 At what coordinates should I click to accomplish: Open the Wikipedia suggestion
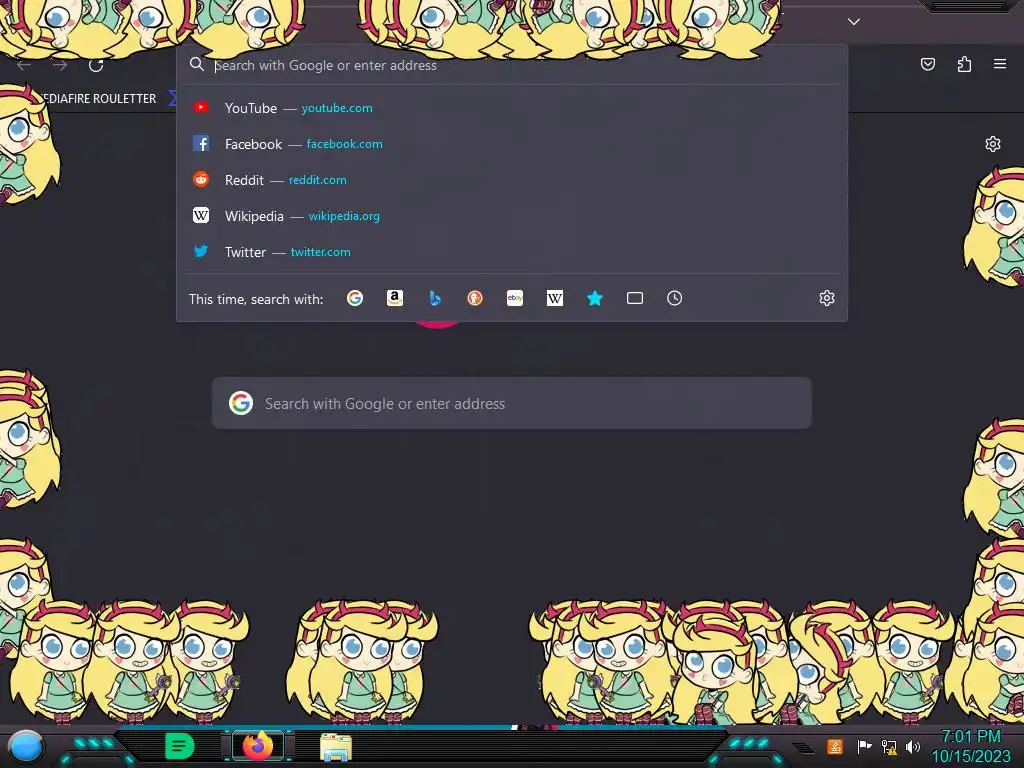(x=512, y=216)
